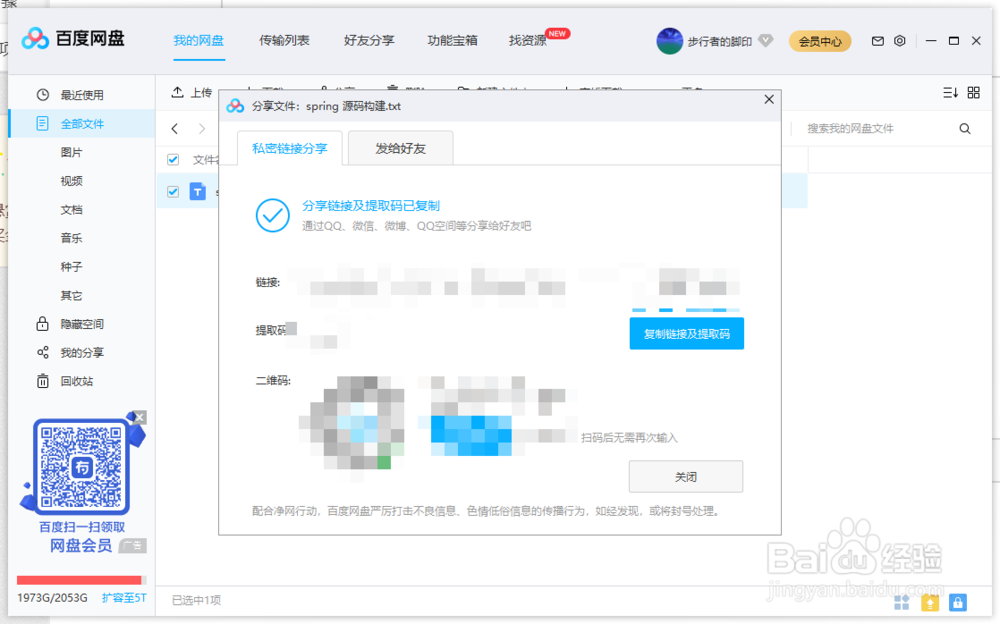Viewport: 1000px width, 624px height.
Task: Open the sort order icon
Action: tap(950, 93)
